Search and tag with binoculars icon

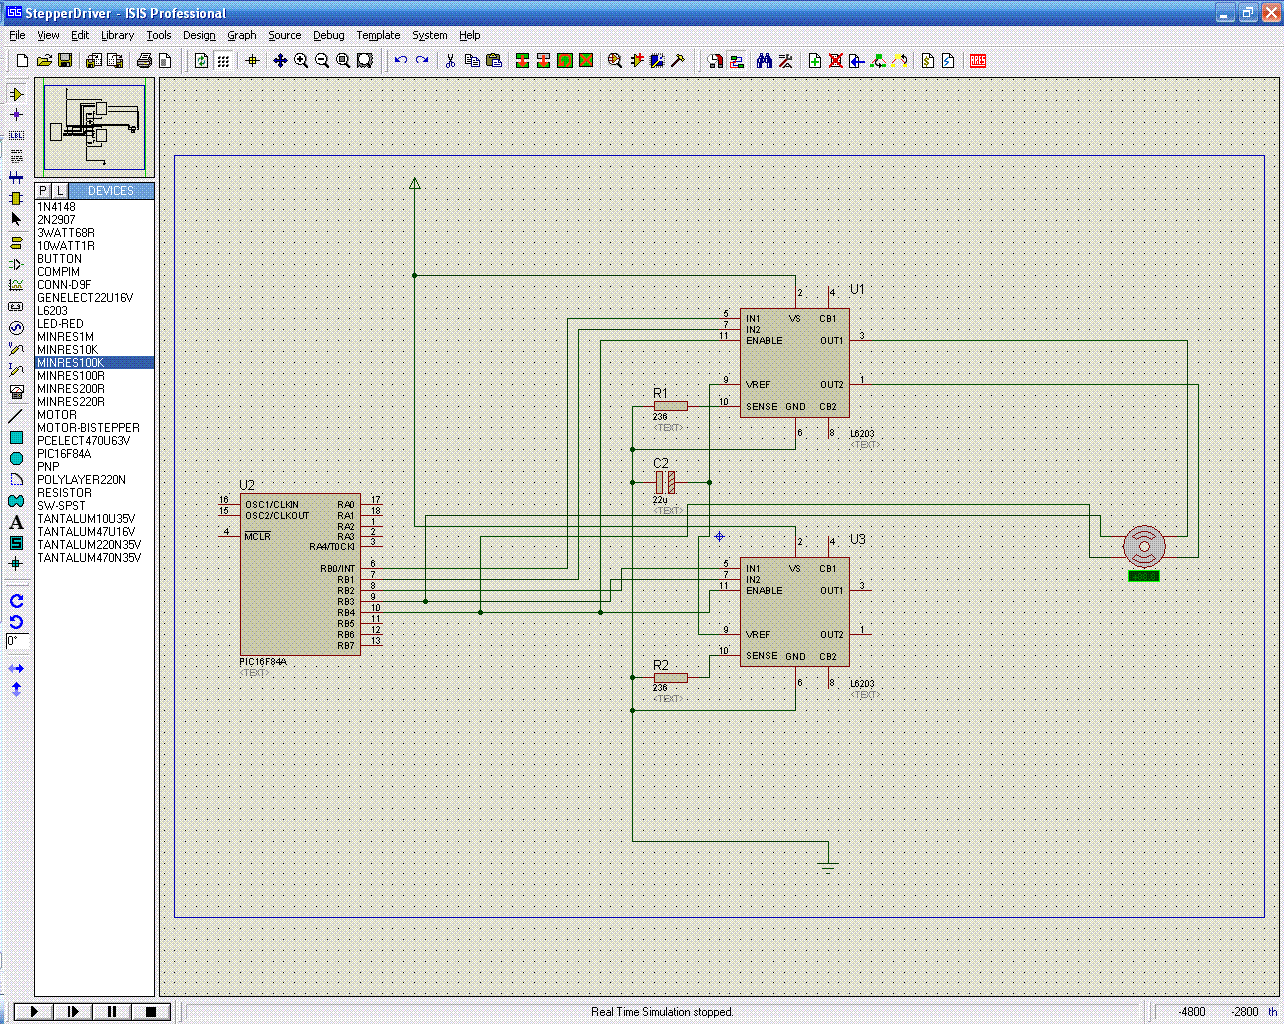coord(764,61)
